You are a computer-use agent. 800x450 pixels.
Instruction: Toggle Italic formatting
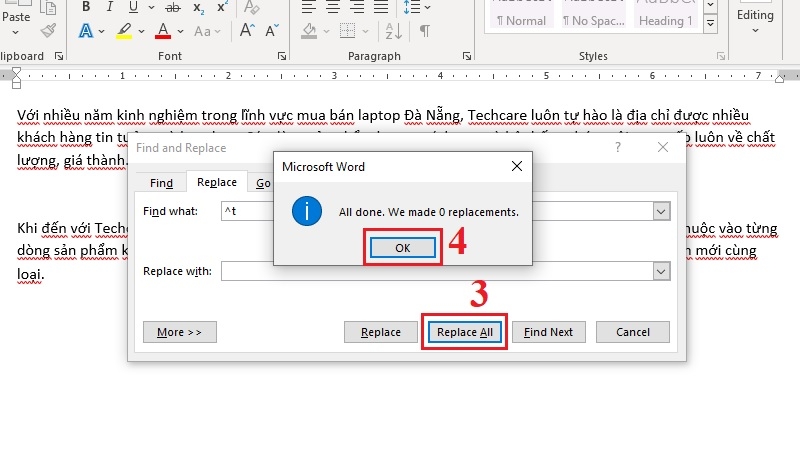(109, 7)
